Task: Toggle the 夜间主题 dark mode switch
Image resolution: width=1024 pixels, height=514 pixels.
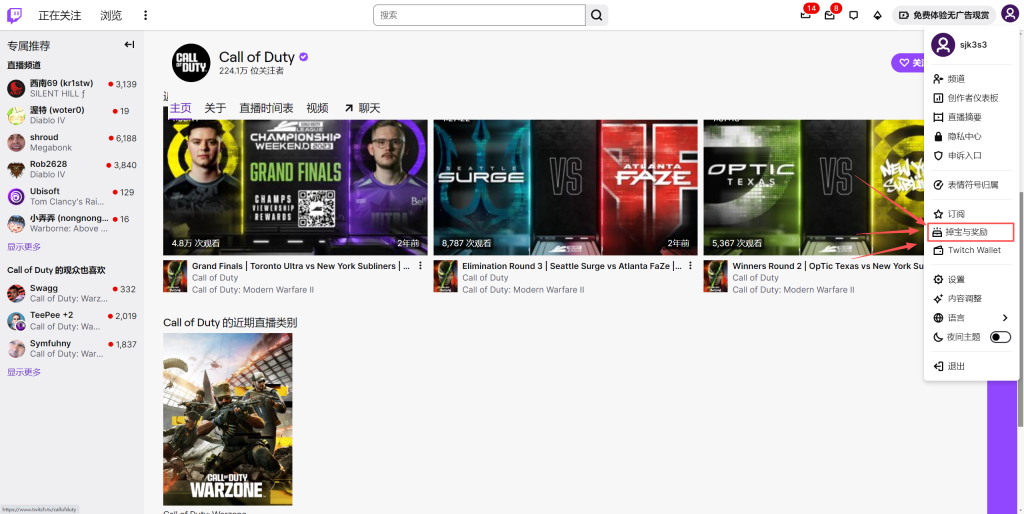Action: pyautogui.click(x=1000, y=337)
